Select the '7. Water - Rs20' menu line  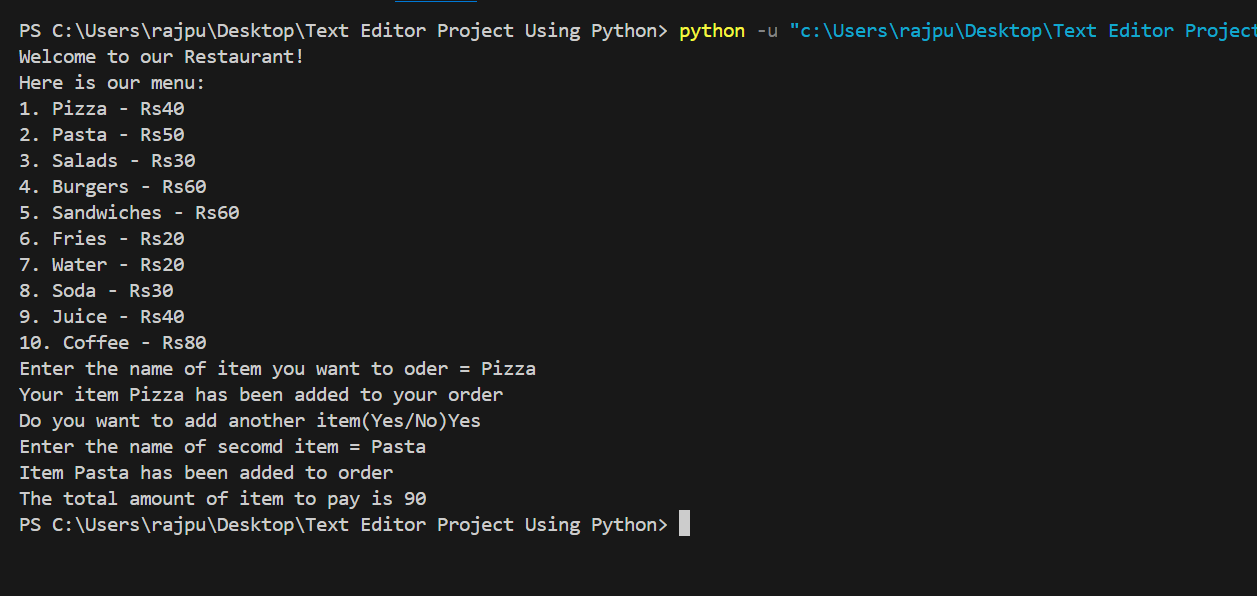(102, 265)
